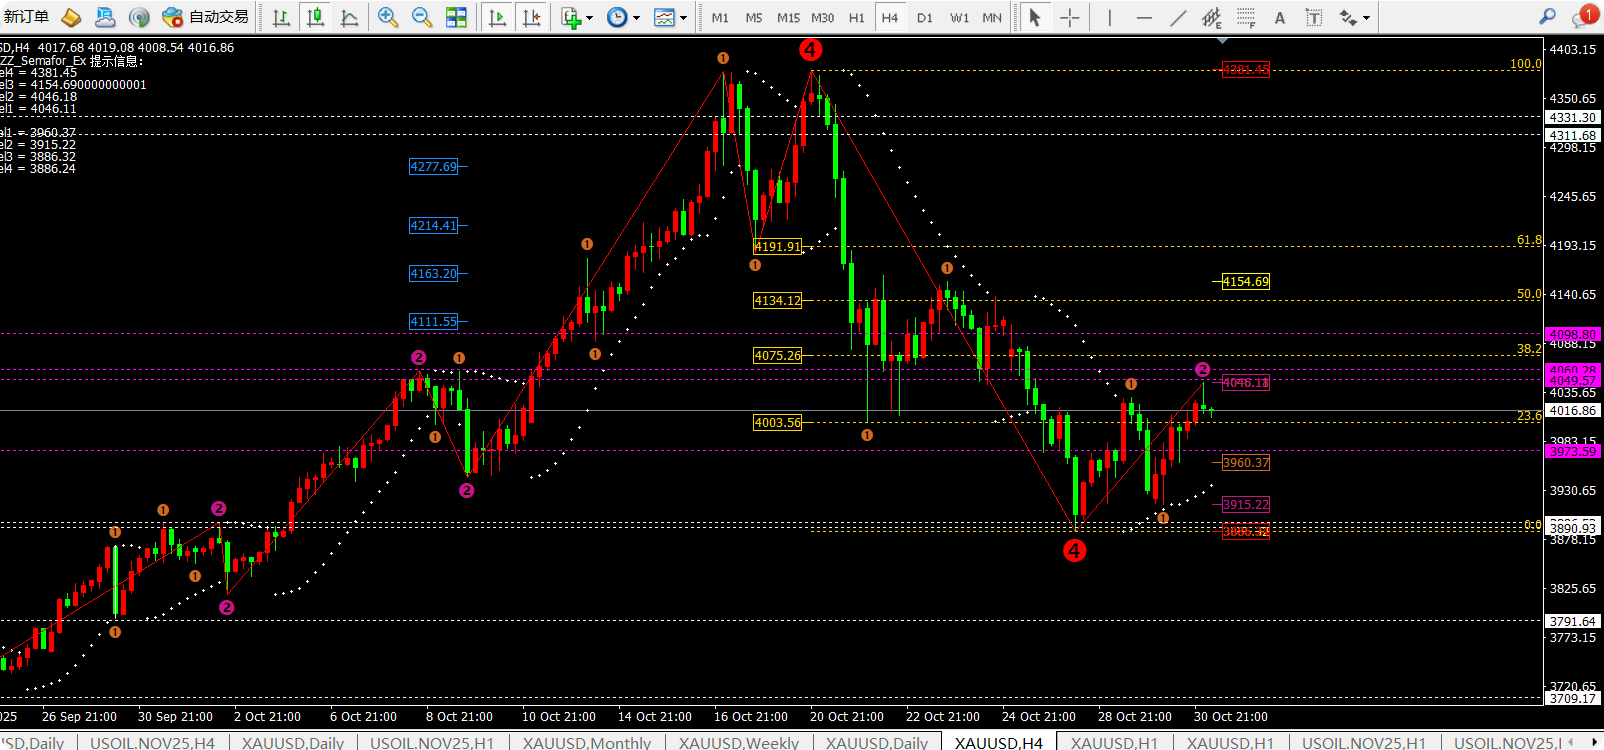
Task: Click the round signal radar icon
Action: [139, 17]
